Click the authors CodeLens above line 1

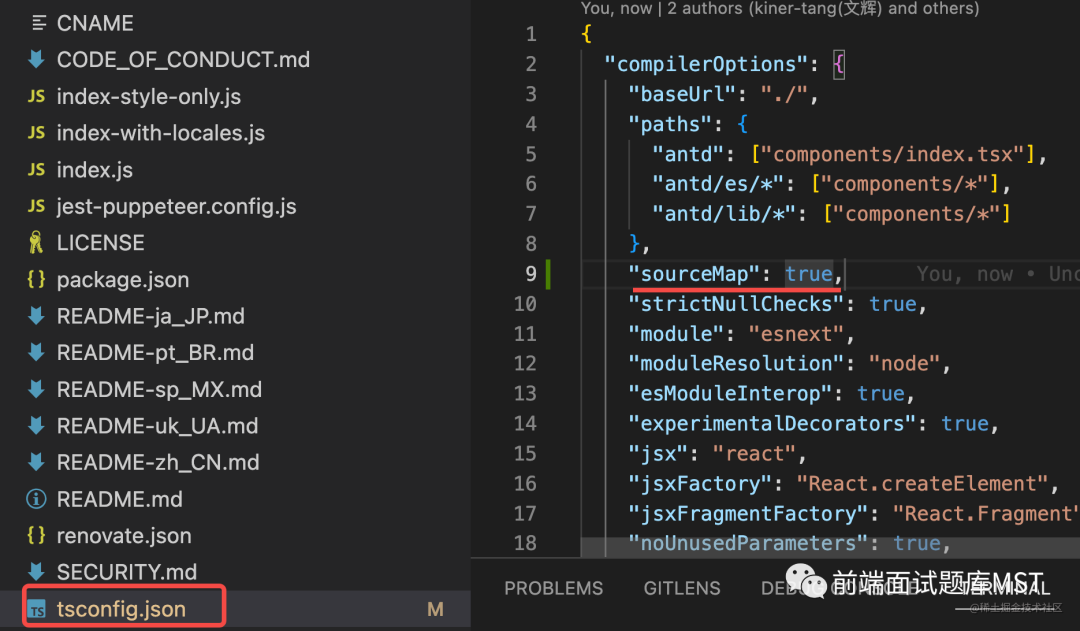point(780,8)
